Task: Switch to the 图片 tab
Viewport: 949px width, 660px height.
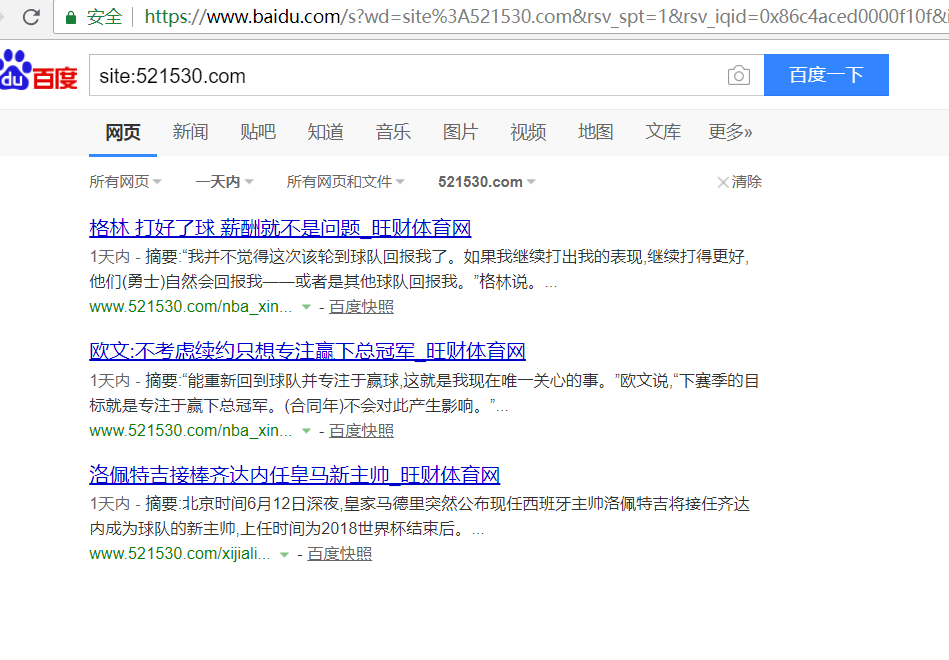Action: 460,132
